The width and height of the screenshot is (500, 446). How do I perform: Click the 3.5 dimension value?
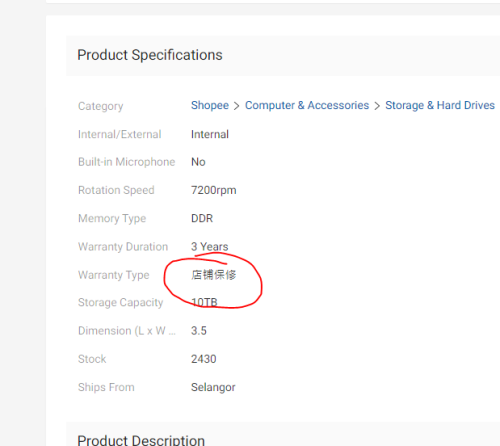coord(199,331)
